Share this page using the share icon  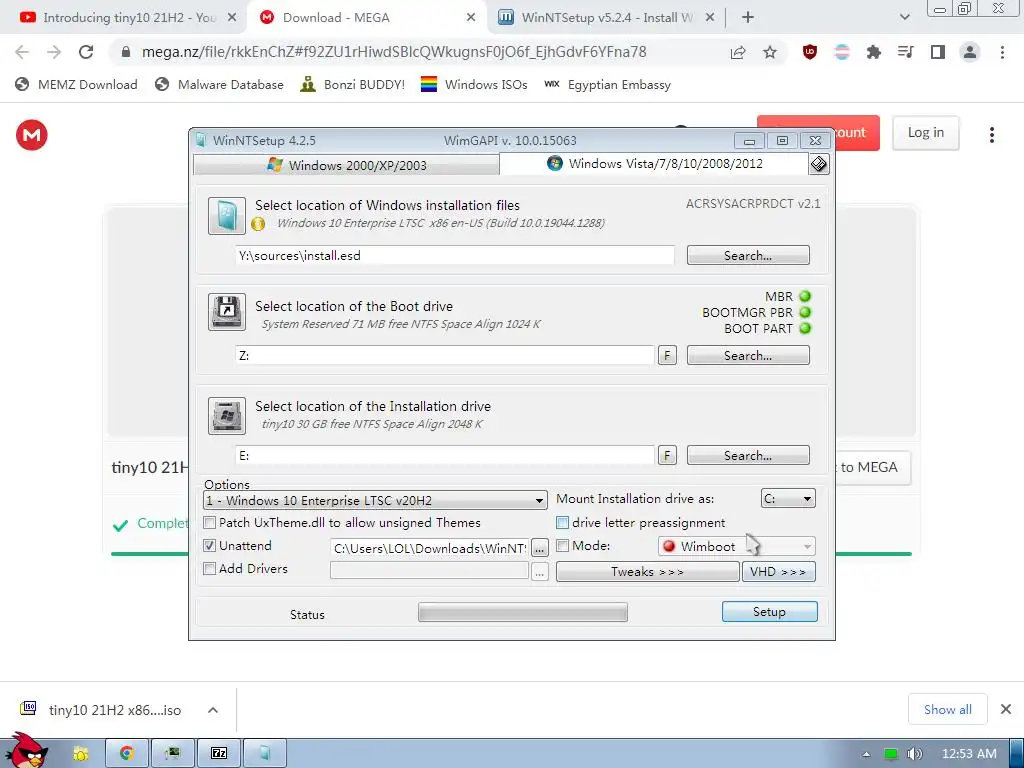click(738, 52)
